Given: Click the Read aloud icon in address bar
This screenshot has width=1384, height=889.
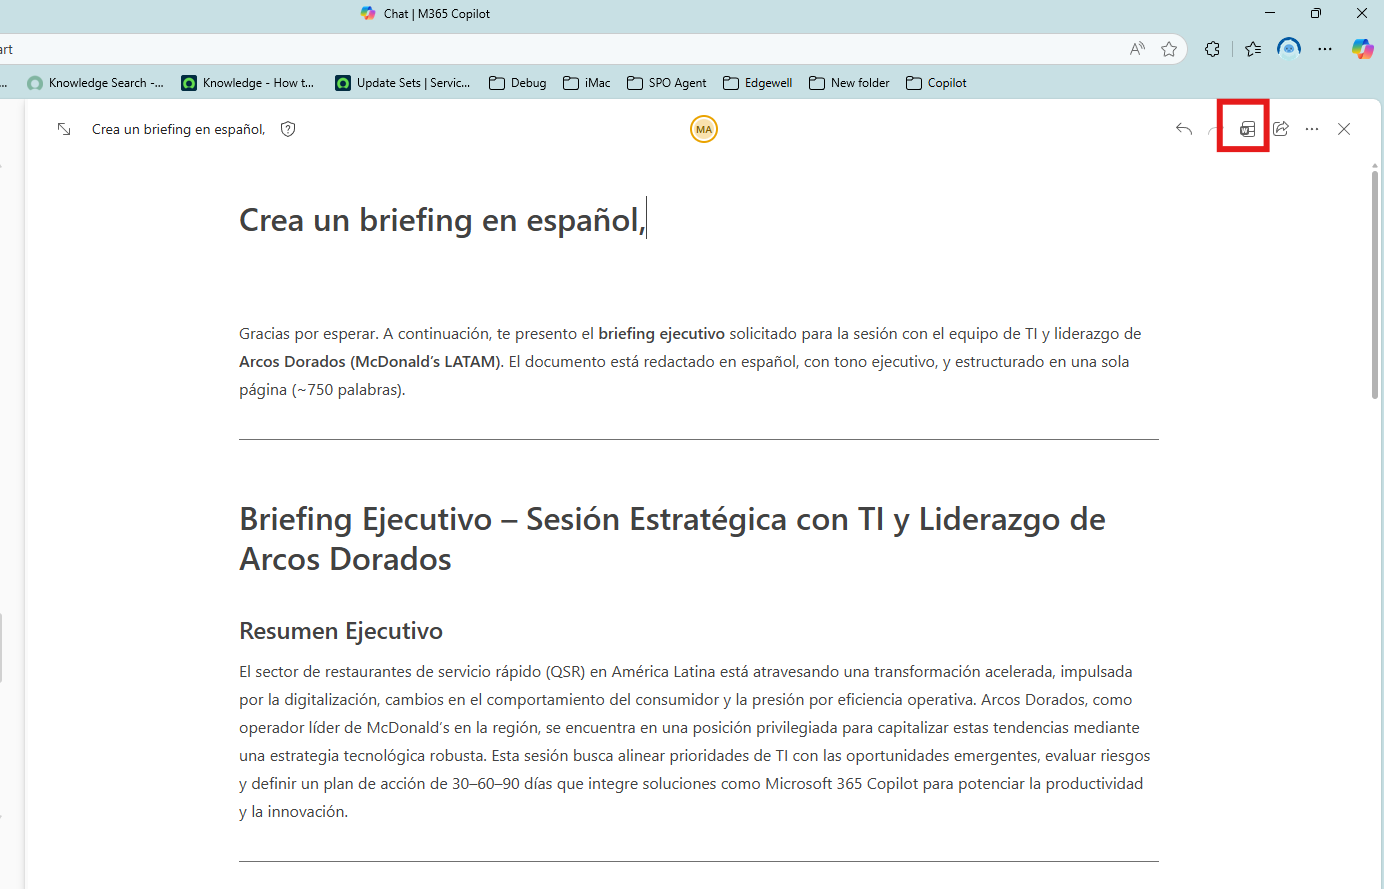Looking at the screenshot, I should coord(1137,49).
